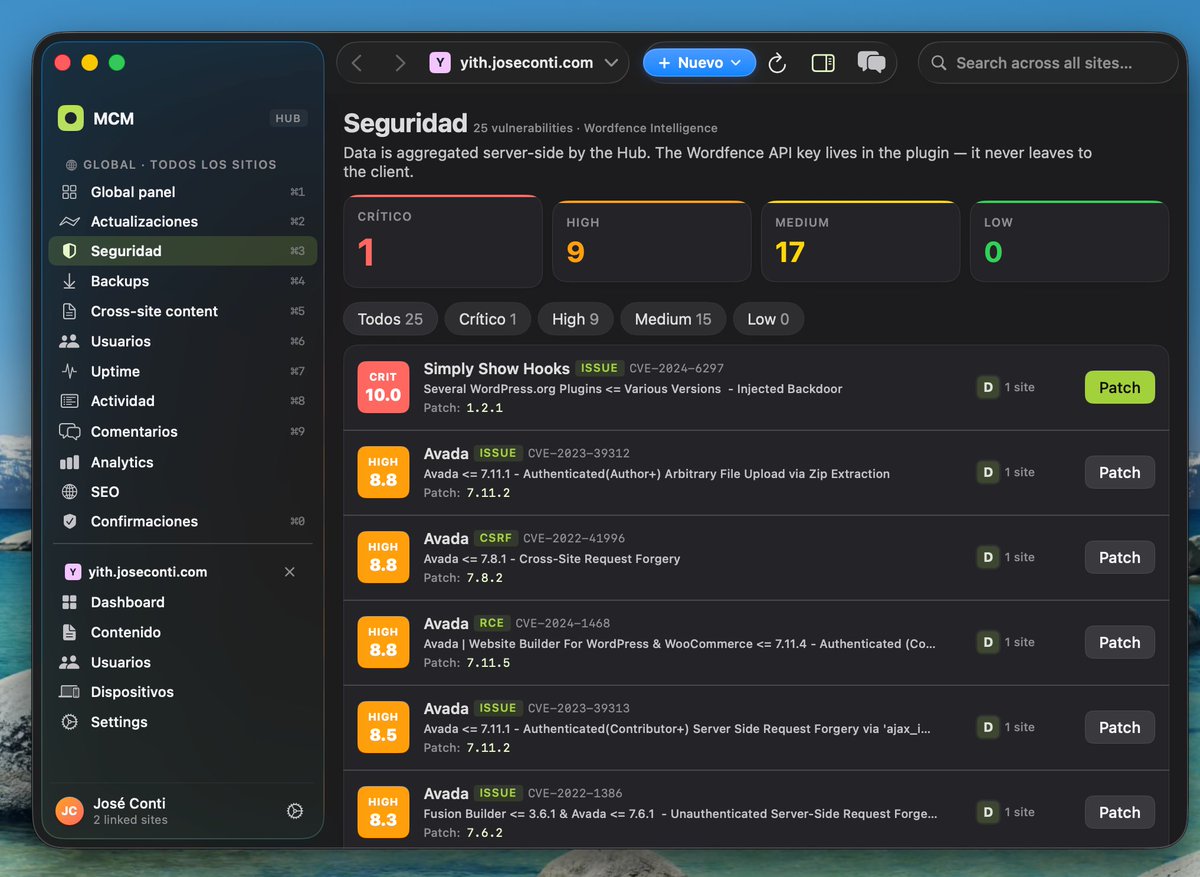Go forward with the right arrow

point(400,63)
